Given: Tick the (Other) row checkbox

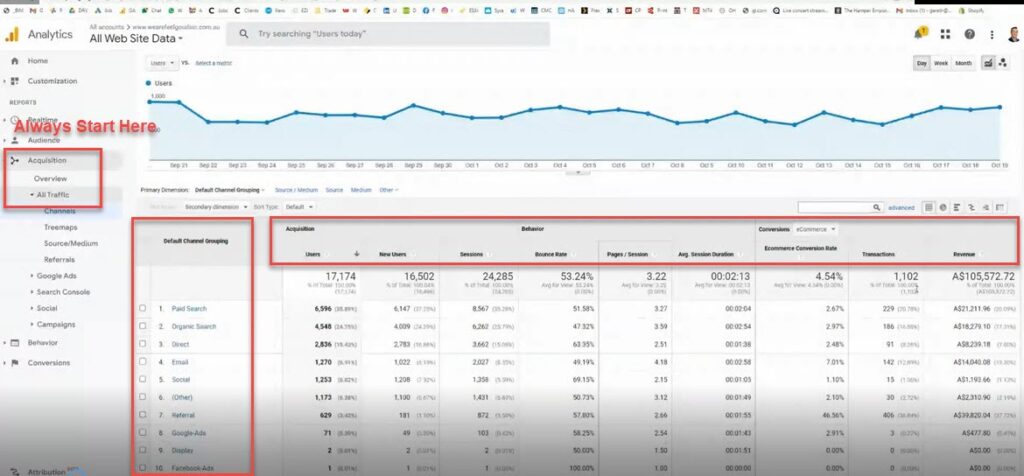Looking at the screenshot, I should tap(142, 397).
